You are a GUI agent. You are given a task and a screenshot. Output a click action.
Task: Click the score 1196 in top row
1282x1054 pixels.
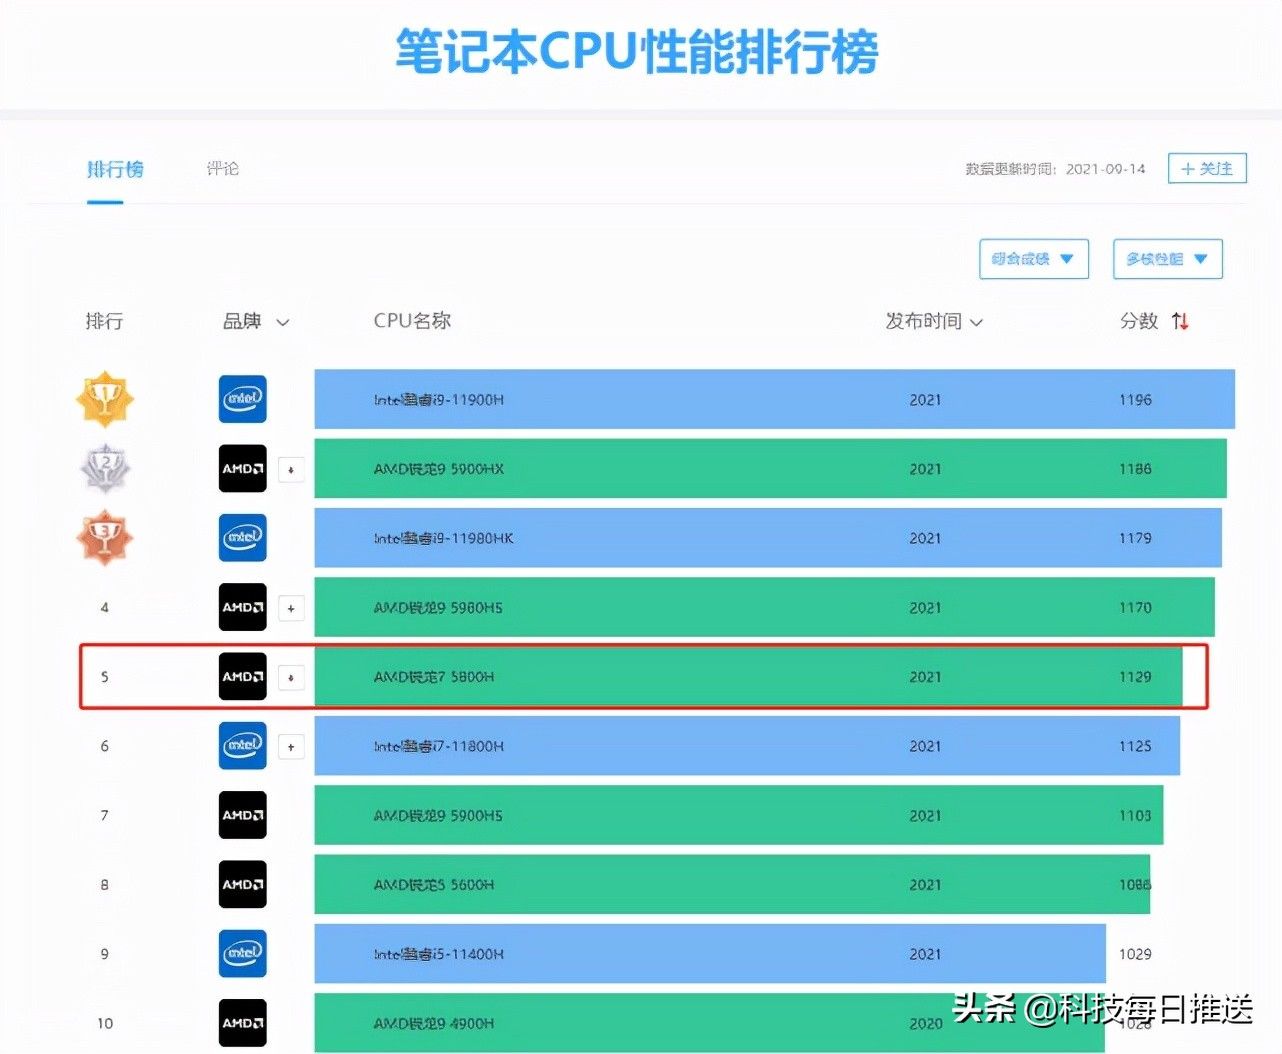[x=1135, y=400]
